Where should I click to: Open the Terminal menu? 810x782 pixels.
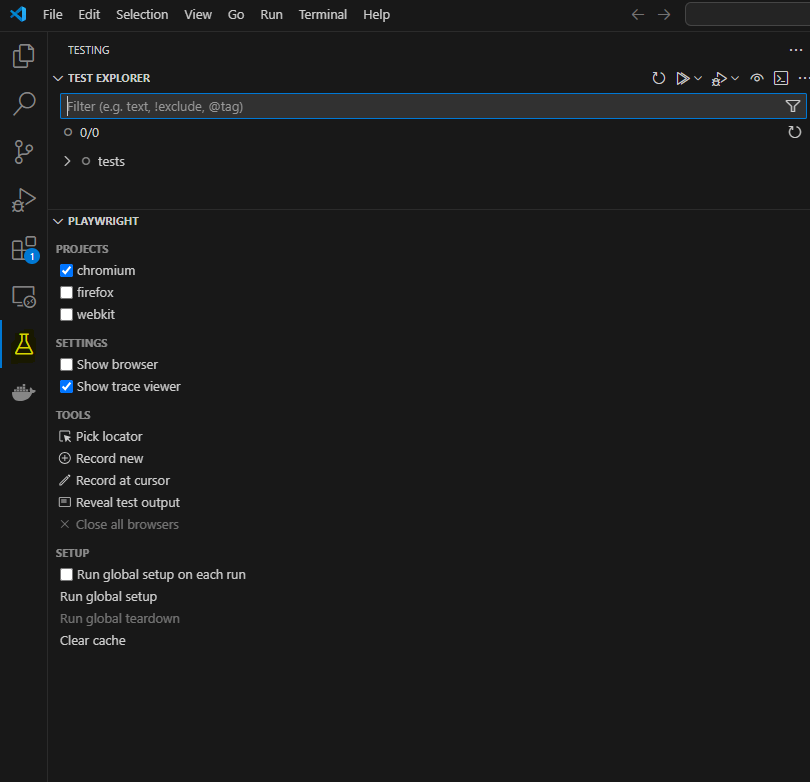click(x=323, y=15)
